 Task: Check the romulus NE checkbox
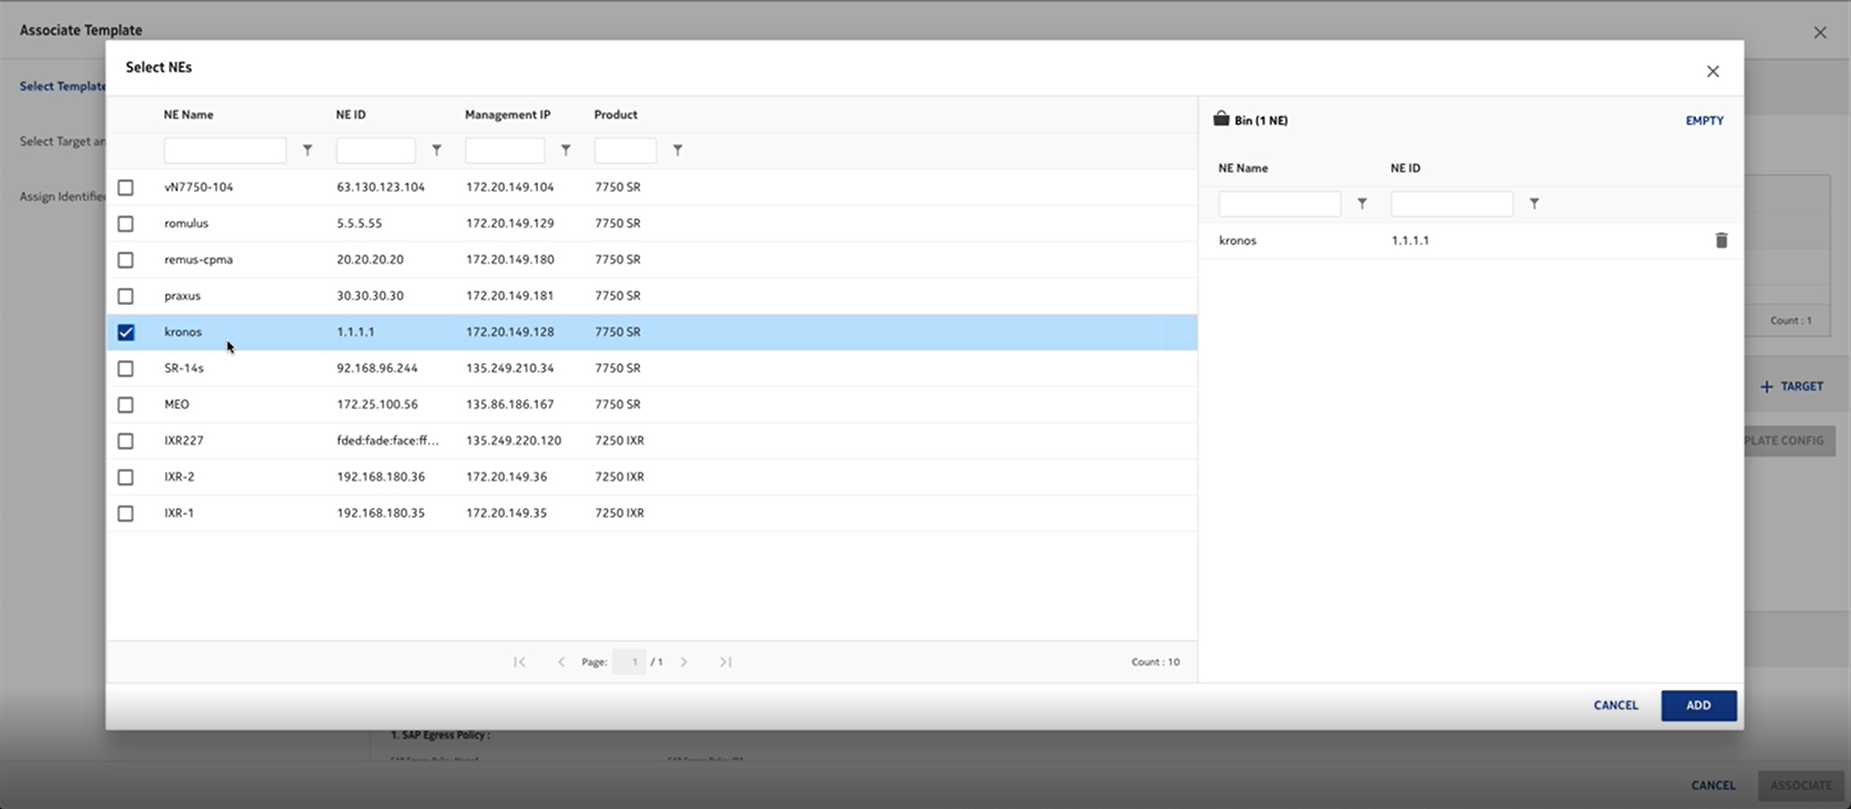(x=126, y=224)
